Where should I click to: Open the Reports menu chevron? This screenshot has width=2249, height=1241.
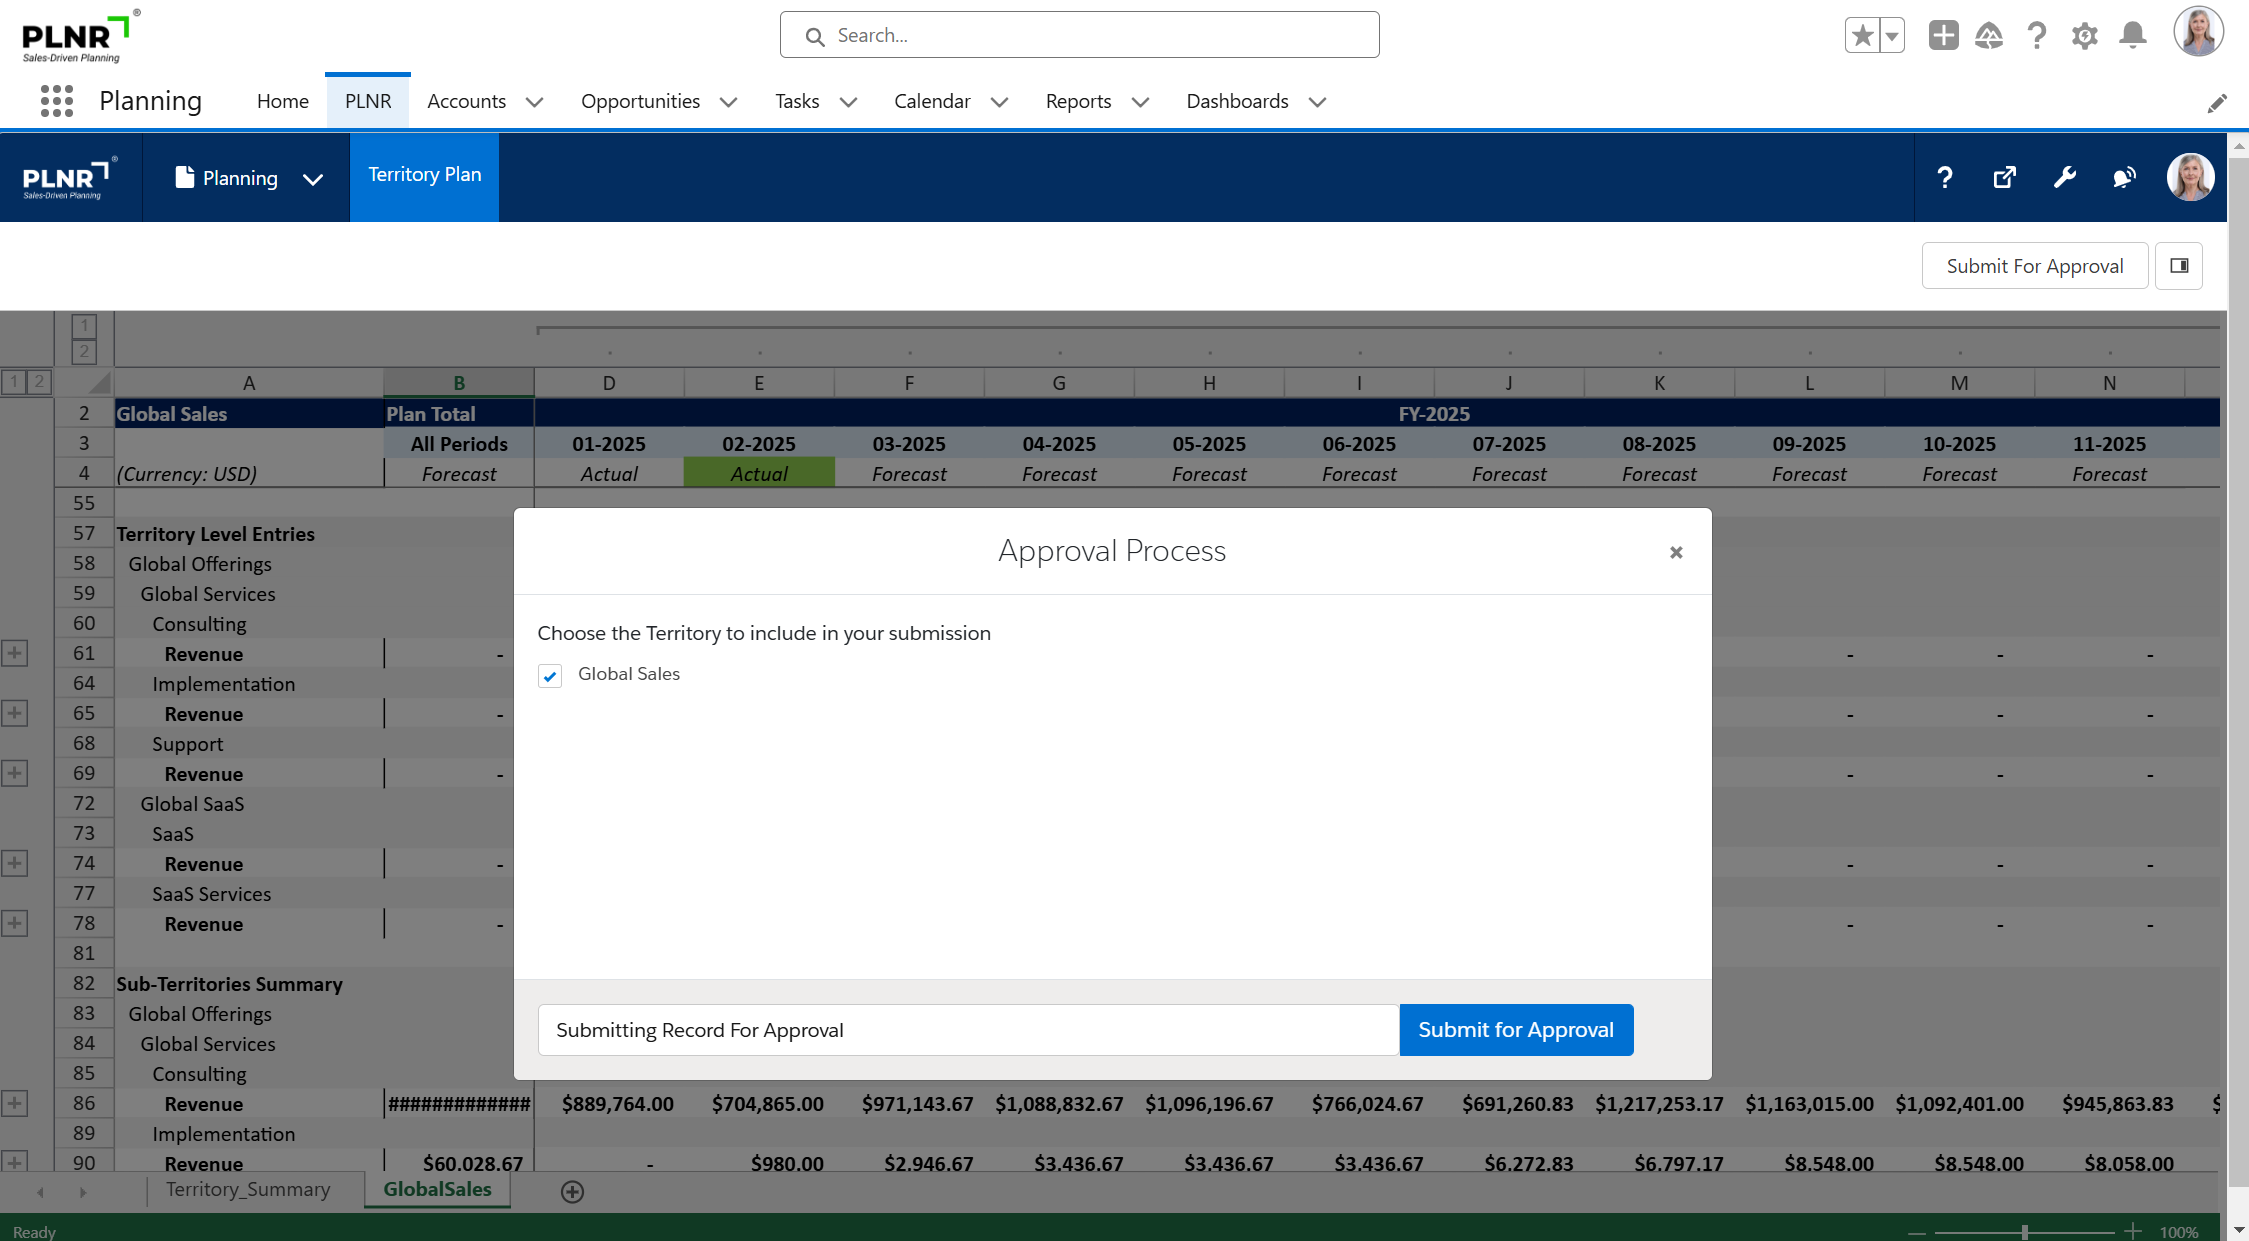click(x=1140, y=102)
